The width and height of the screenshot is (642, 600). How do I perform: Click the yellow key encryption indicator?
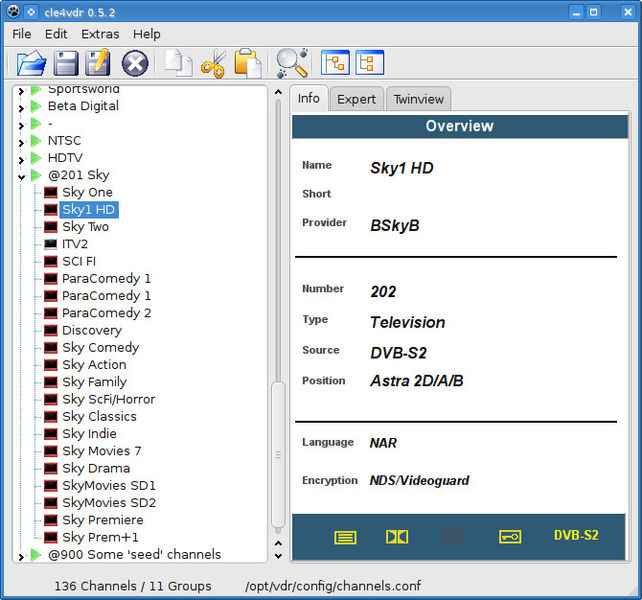(510, 537)
